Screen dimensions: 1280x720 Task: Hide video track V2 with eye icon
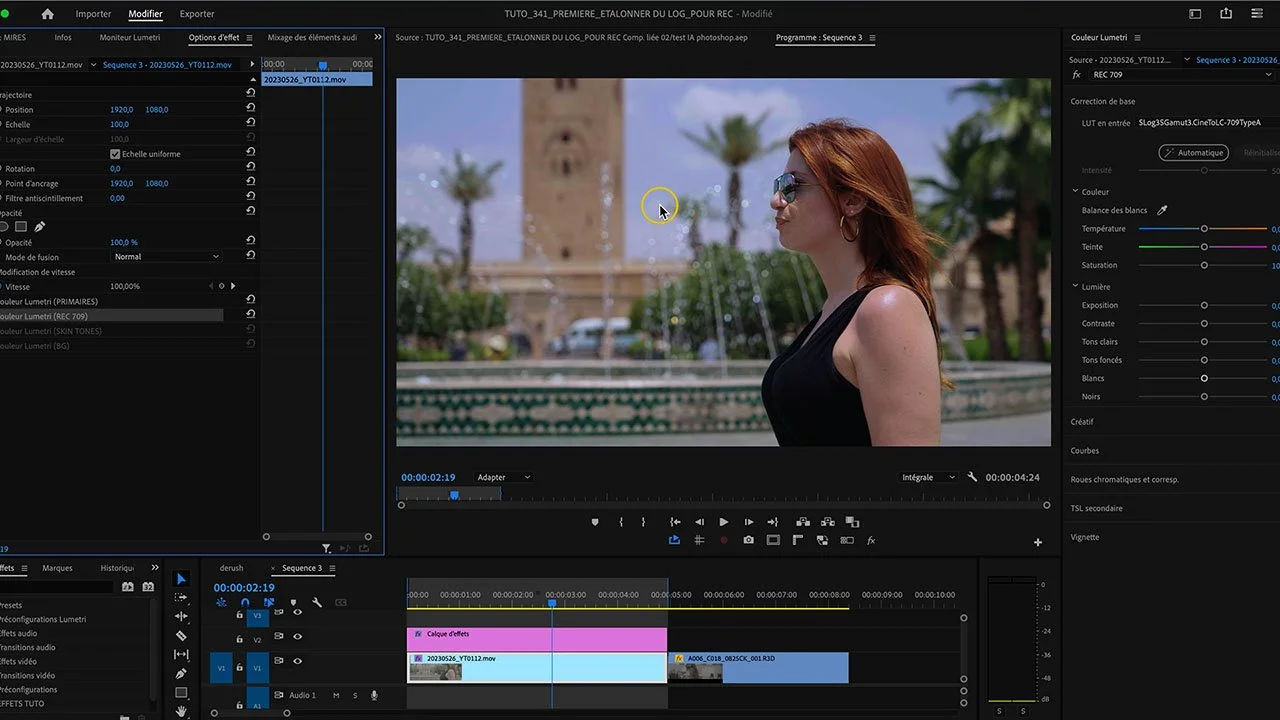297,636
